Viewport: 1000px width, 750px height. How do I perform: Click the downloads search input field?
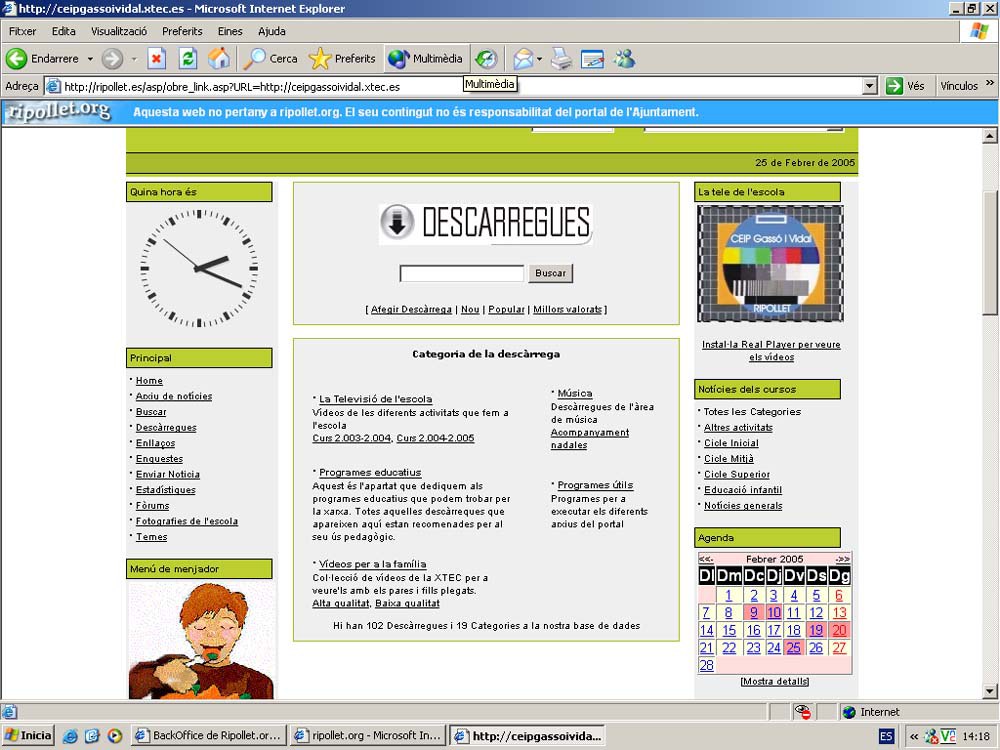coord(462,273)
